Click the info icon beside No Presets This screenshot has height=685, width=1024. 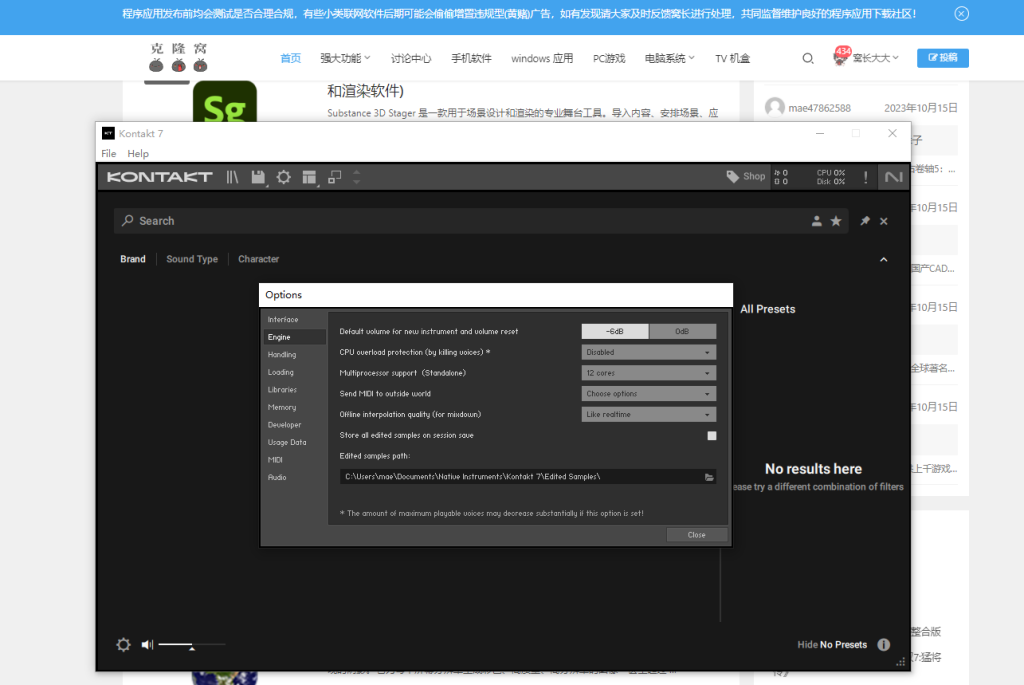[x=884, y=645]
